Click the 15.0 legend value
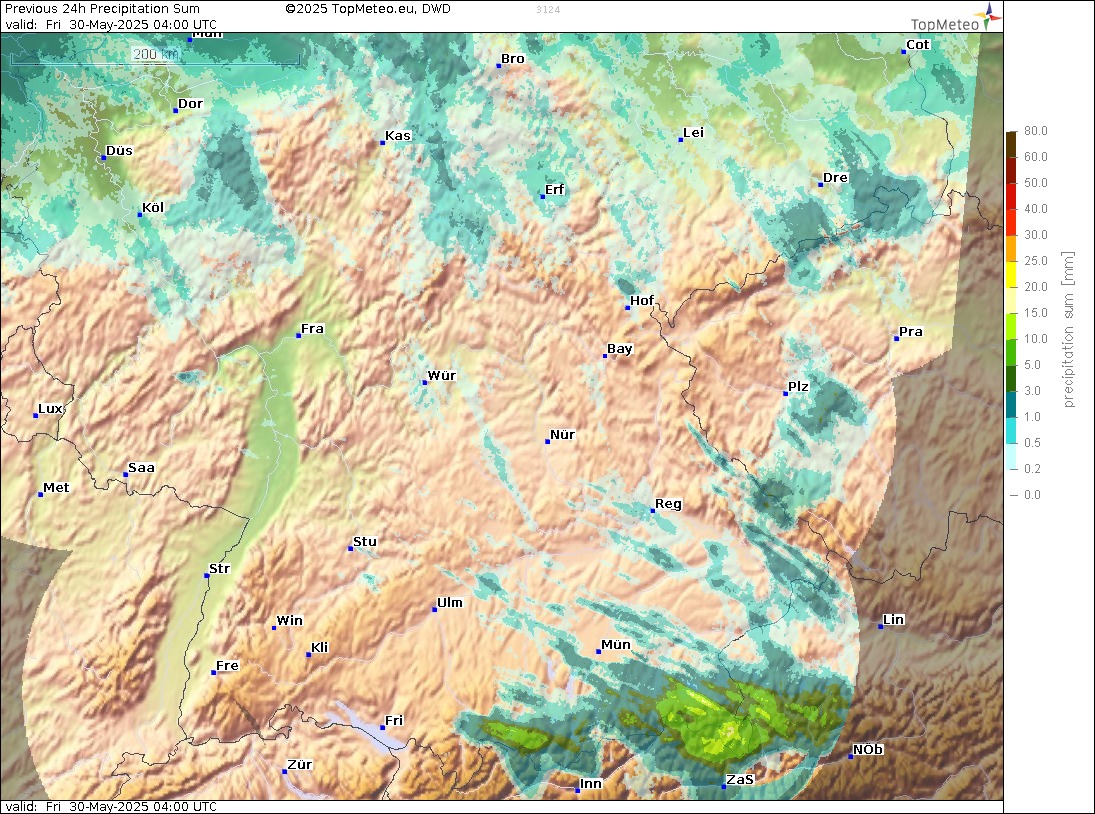Viewport: 1095px width, 814px height. (x=1036, y=313)
